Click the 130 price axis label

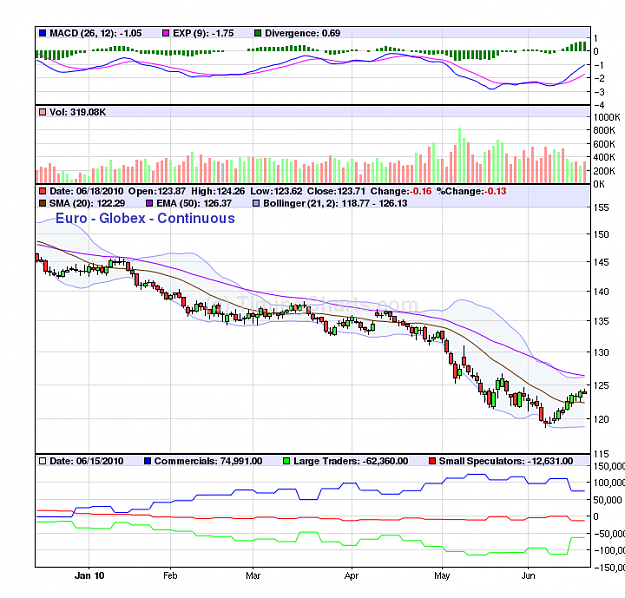(x=600, y=352)
